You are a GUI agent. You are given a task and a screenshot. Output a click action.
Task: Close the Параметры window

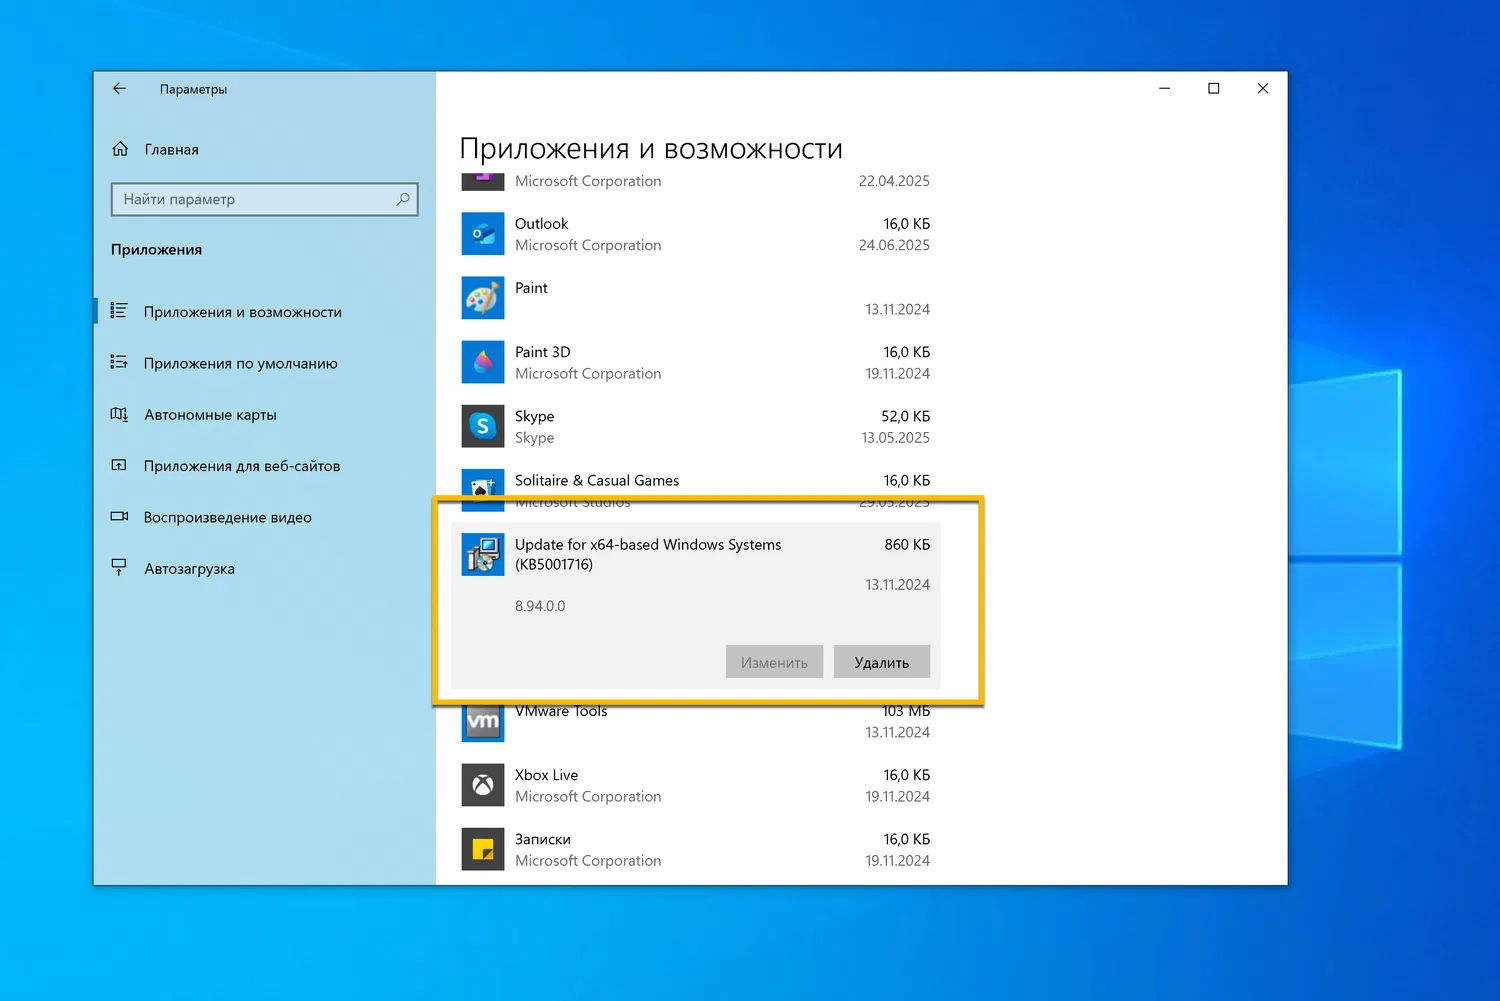(1263, 89)
